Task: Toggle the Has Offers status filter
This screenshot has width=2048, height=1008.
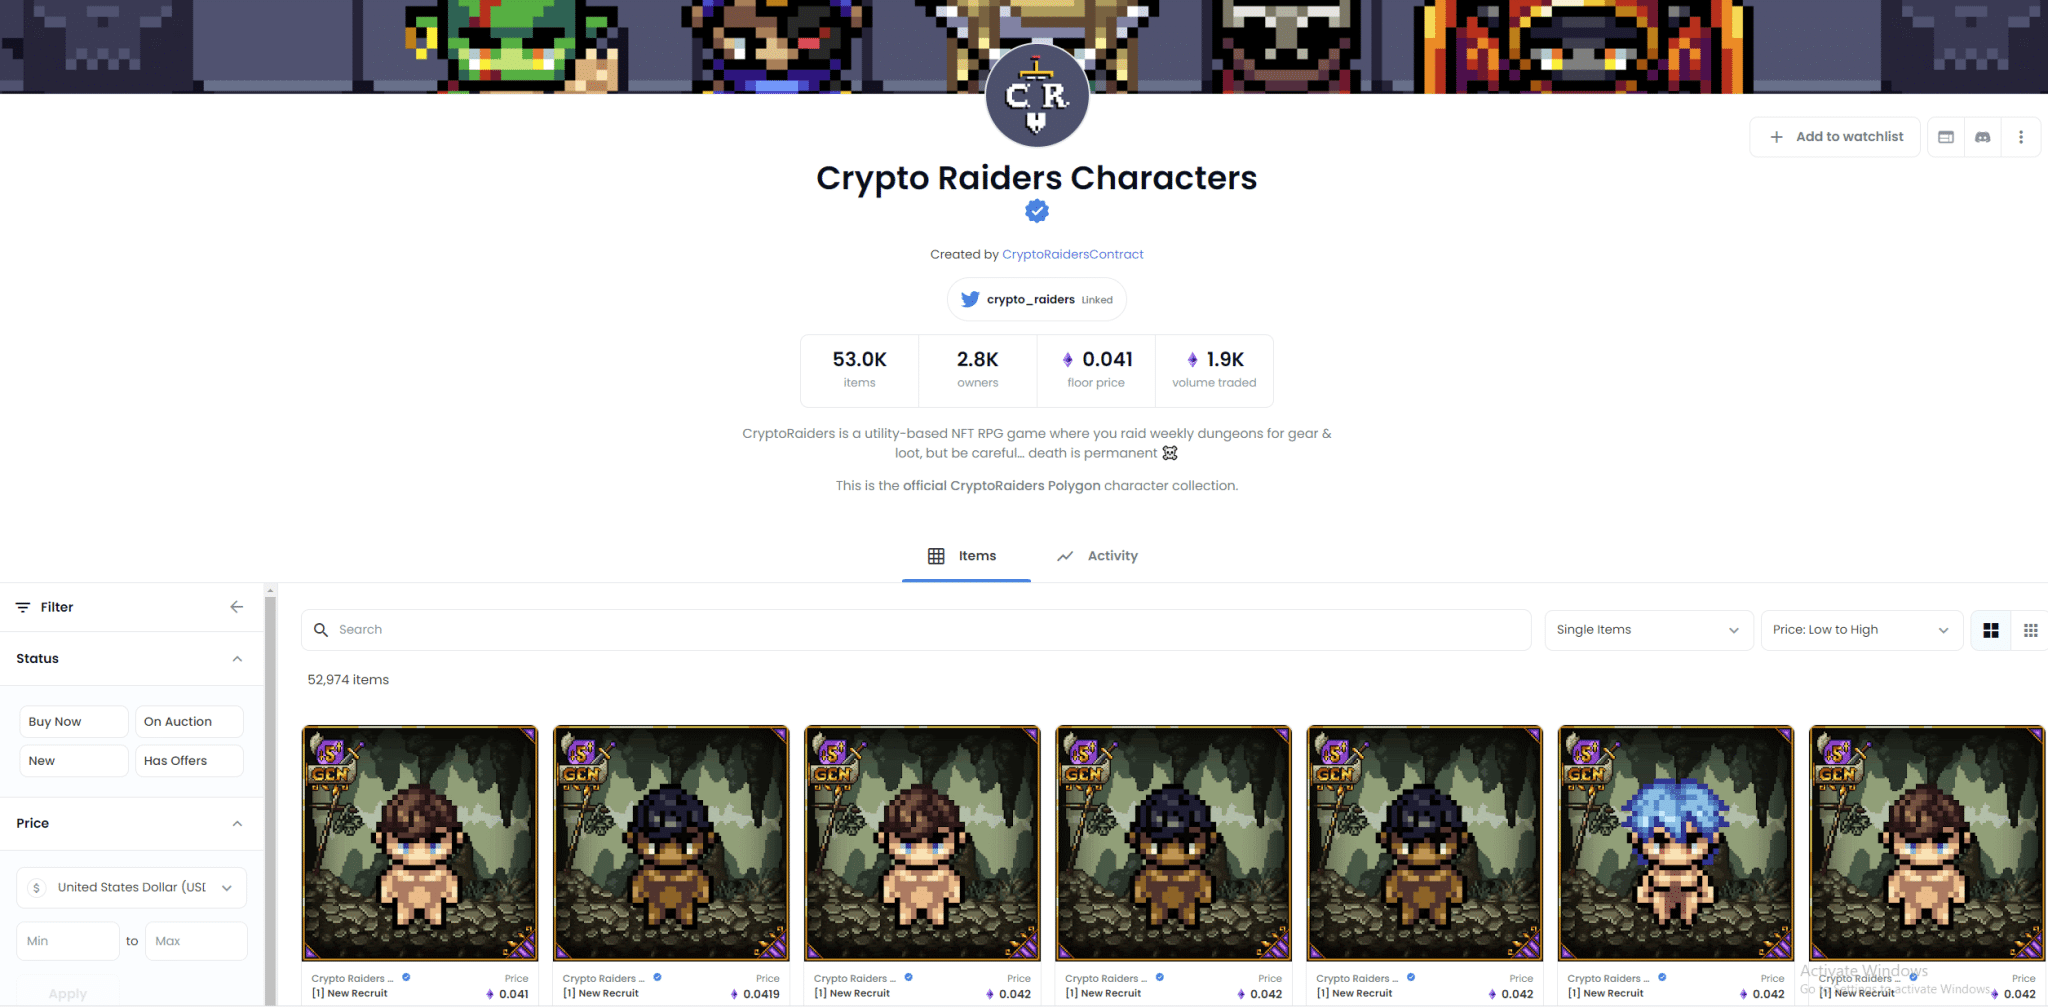Action: (x=189, y=760)
